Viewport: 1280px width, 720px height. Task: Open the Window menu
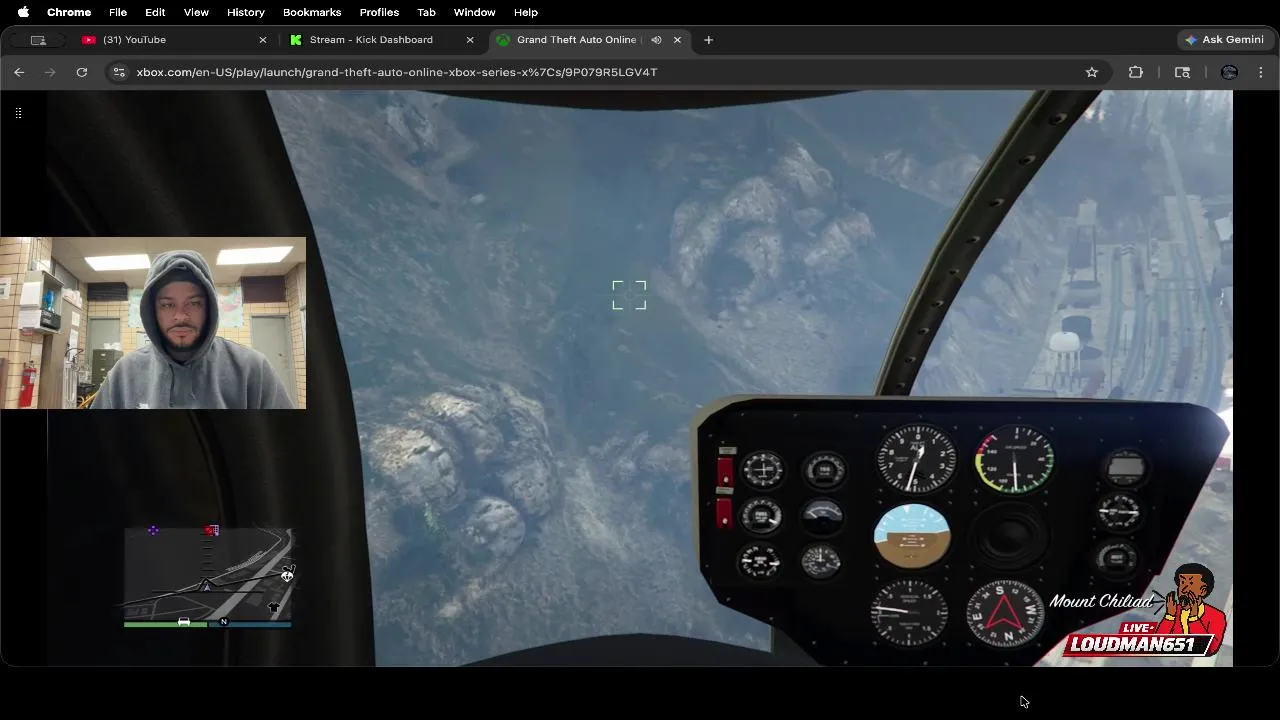[474, 12]
